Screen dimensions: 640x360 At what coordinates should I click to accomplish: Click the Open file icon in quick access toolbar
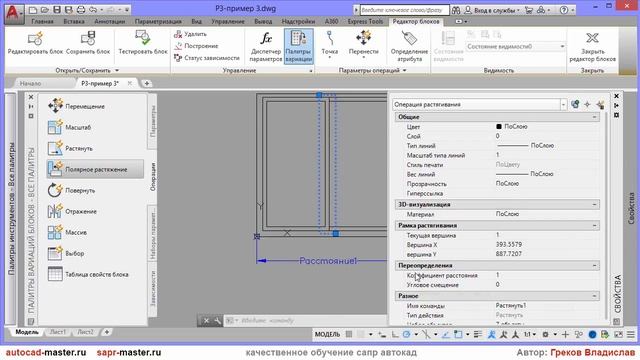45,9
